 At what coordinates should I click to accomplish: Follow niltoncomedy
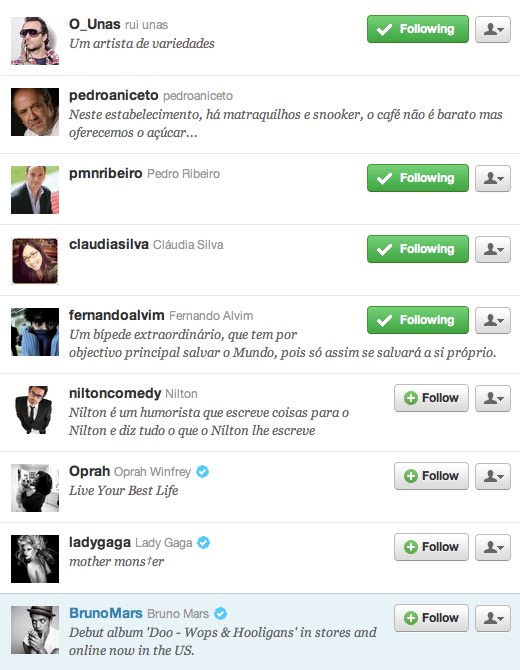coord(431,398)
